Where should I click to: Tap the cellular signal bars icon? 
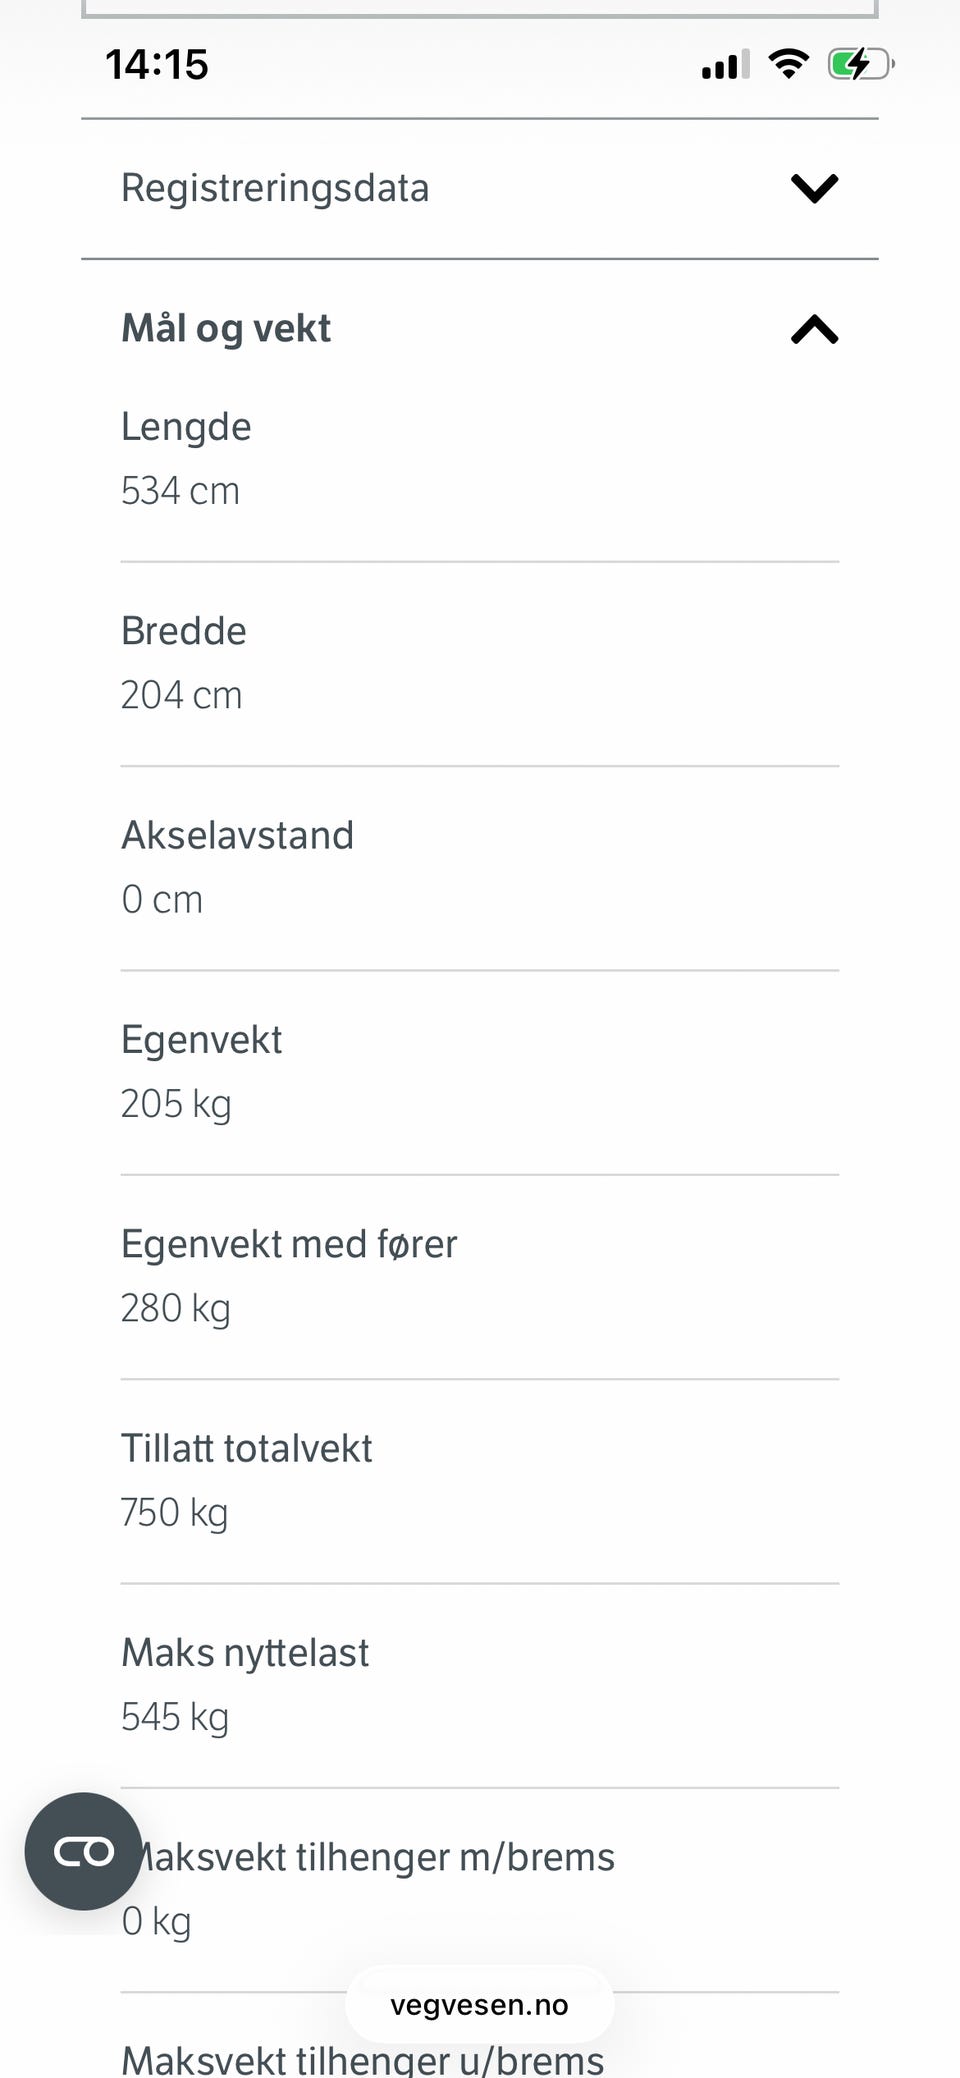725,66
